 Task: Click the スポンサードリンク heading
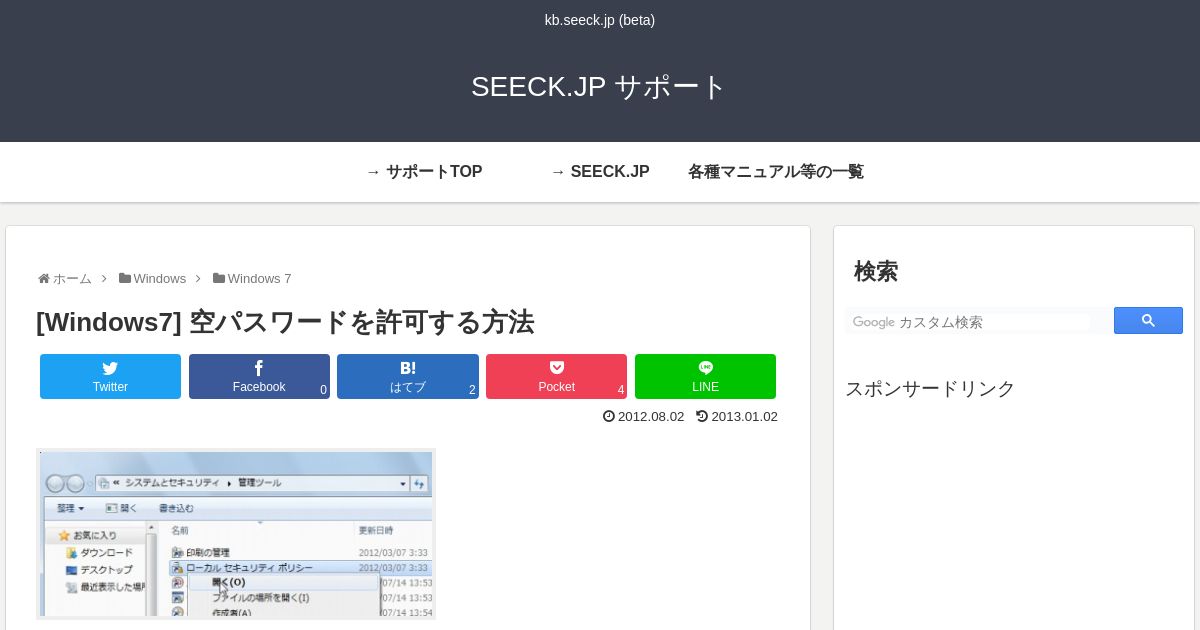coord(930,388)
